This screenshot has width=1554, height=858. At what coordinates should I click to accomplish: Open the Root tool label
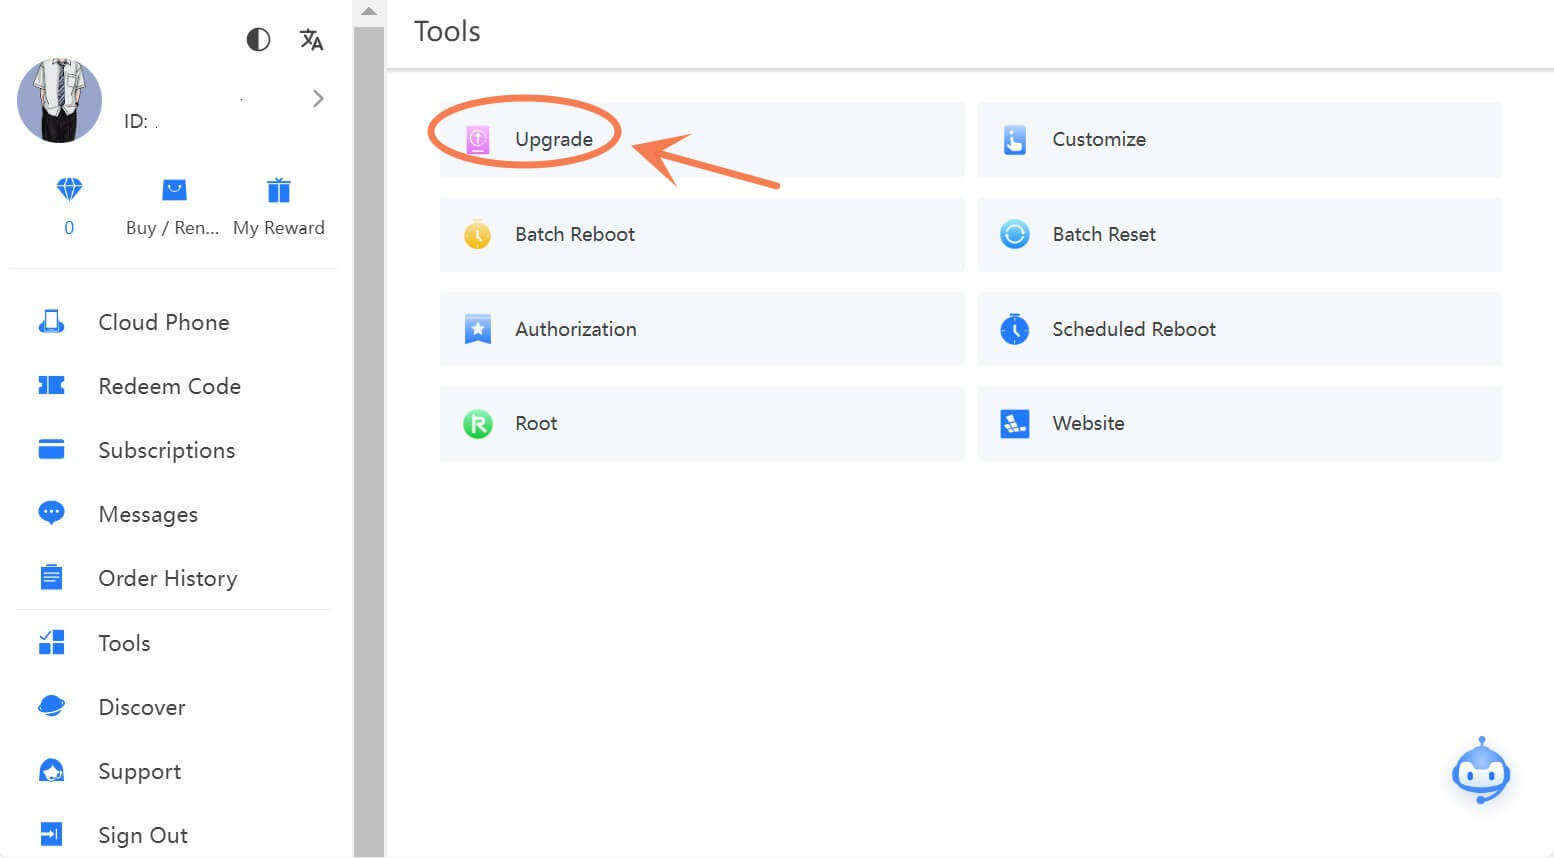(536, 423)
